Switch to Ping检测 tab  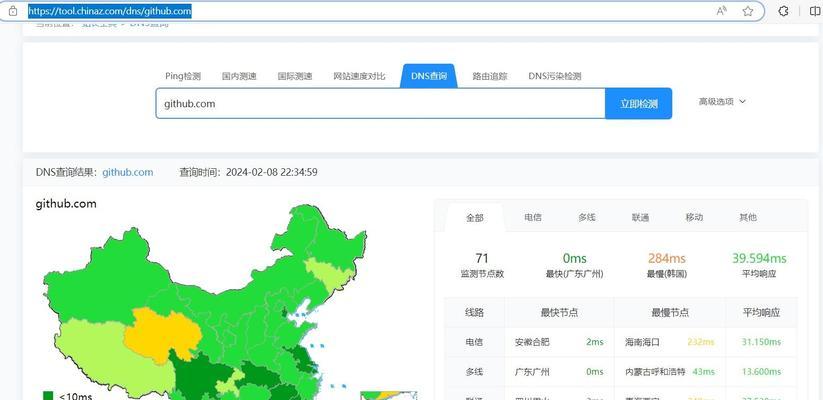pos(183,76)
